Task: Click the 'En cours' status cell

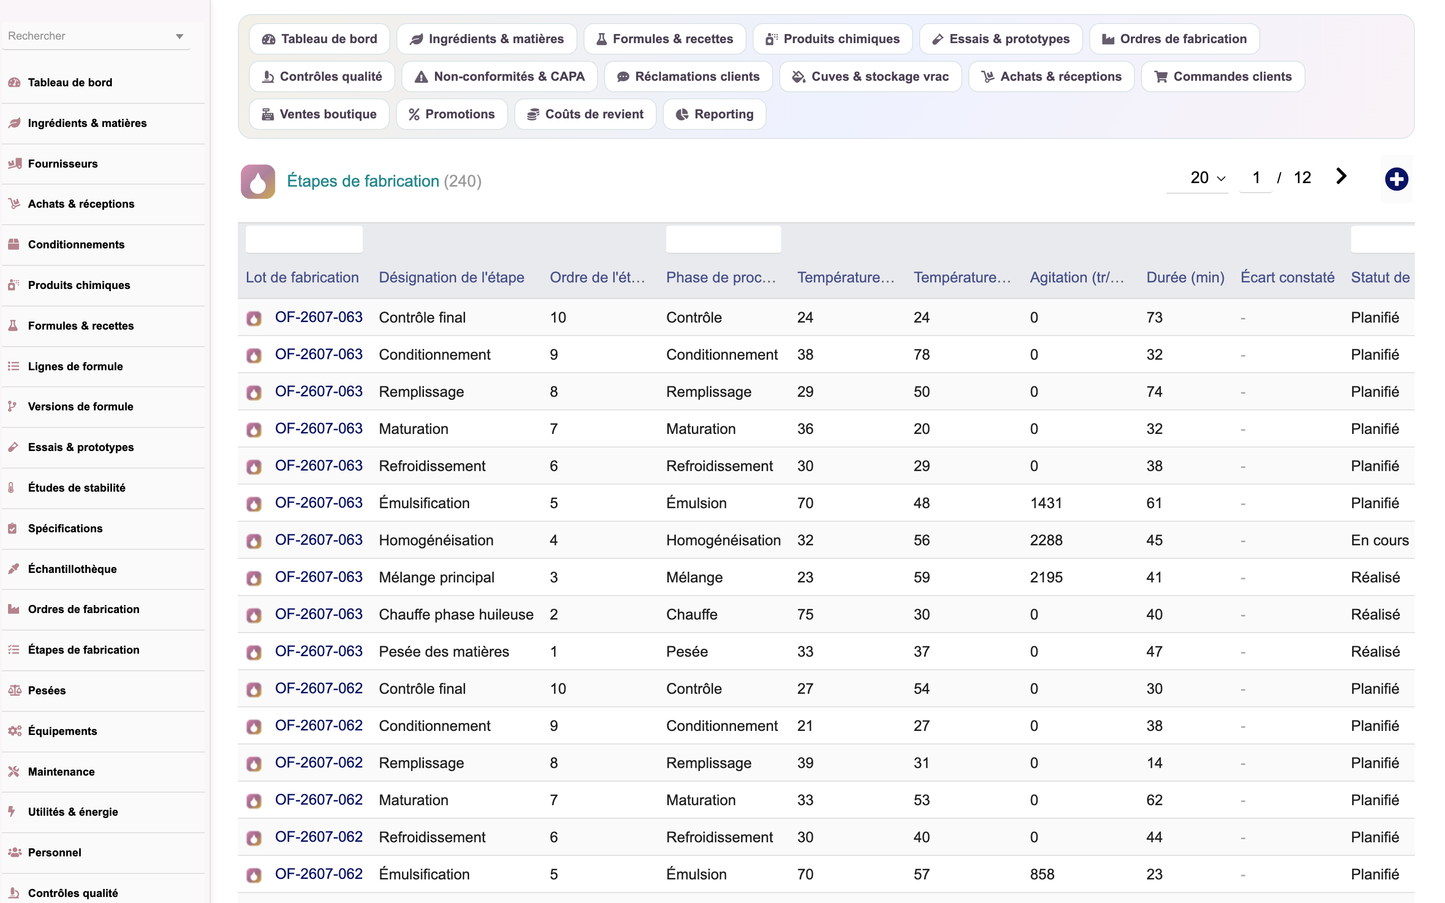Action: (x=1379, y=540)
